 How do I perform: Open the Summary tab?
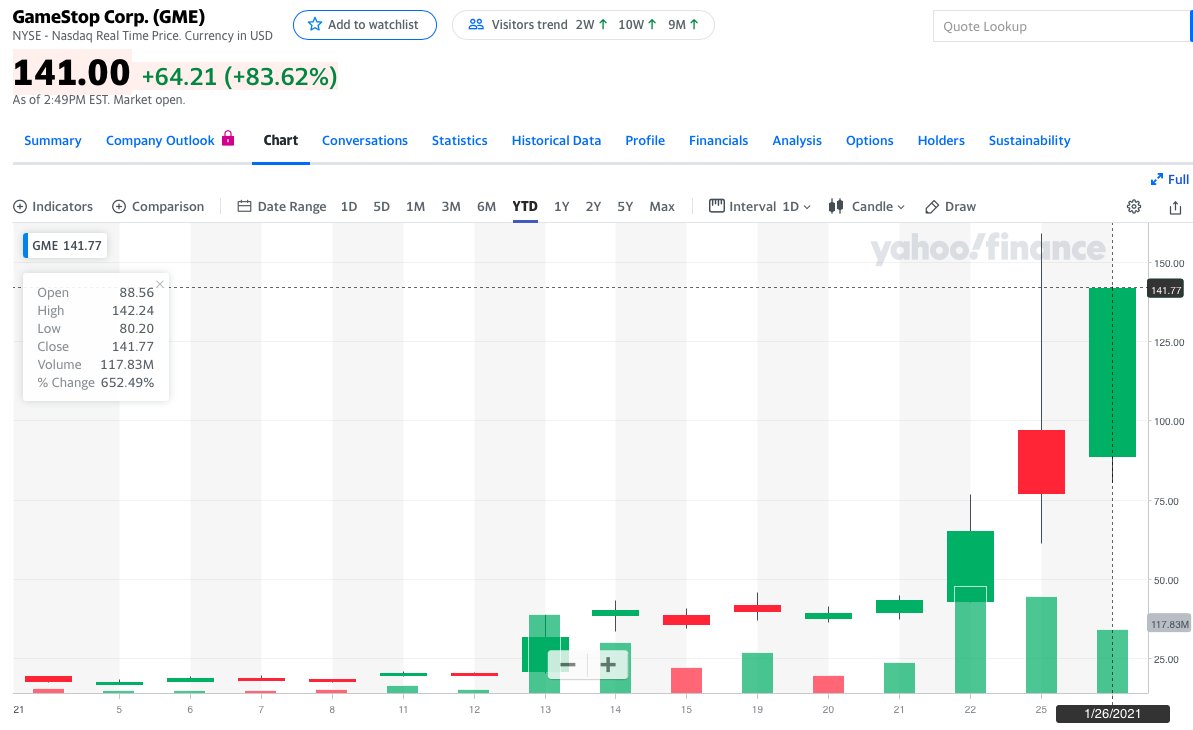tap(52, 141)
